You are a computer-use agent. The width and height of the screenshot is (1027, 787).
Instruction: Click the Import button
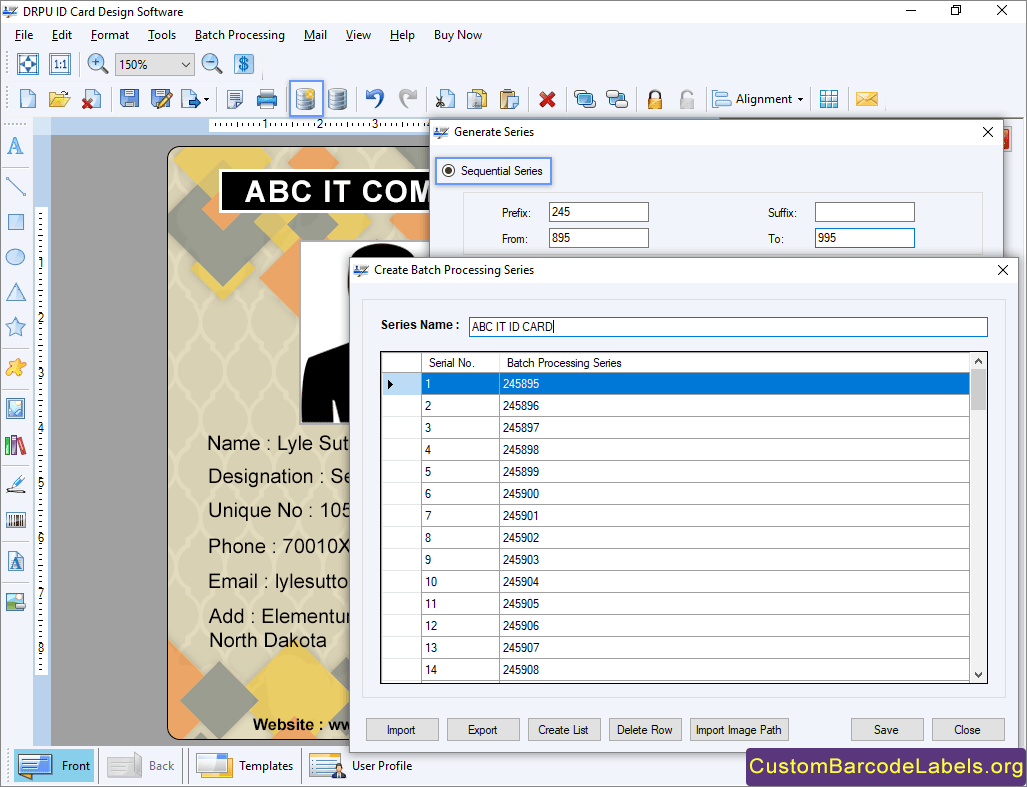click(x=402, y=729)
